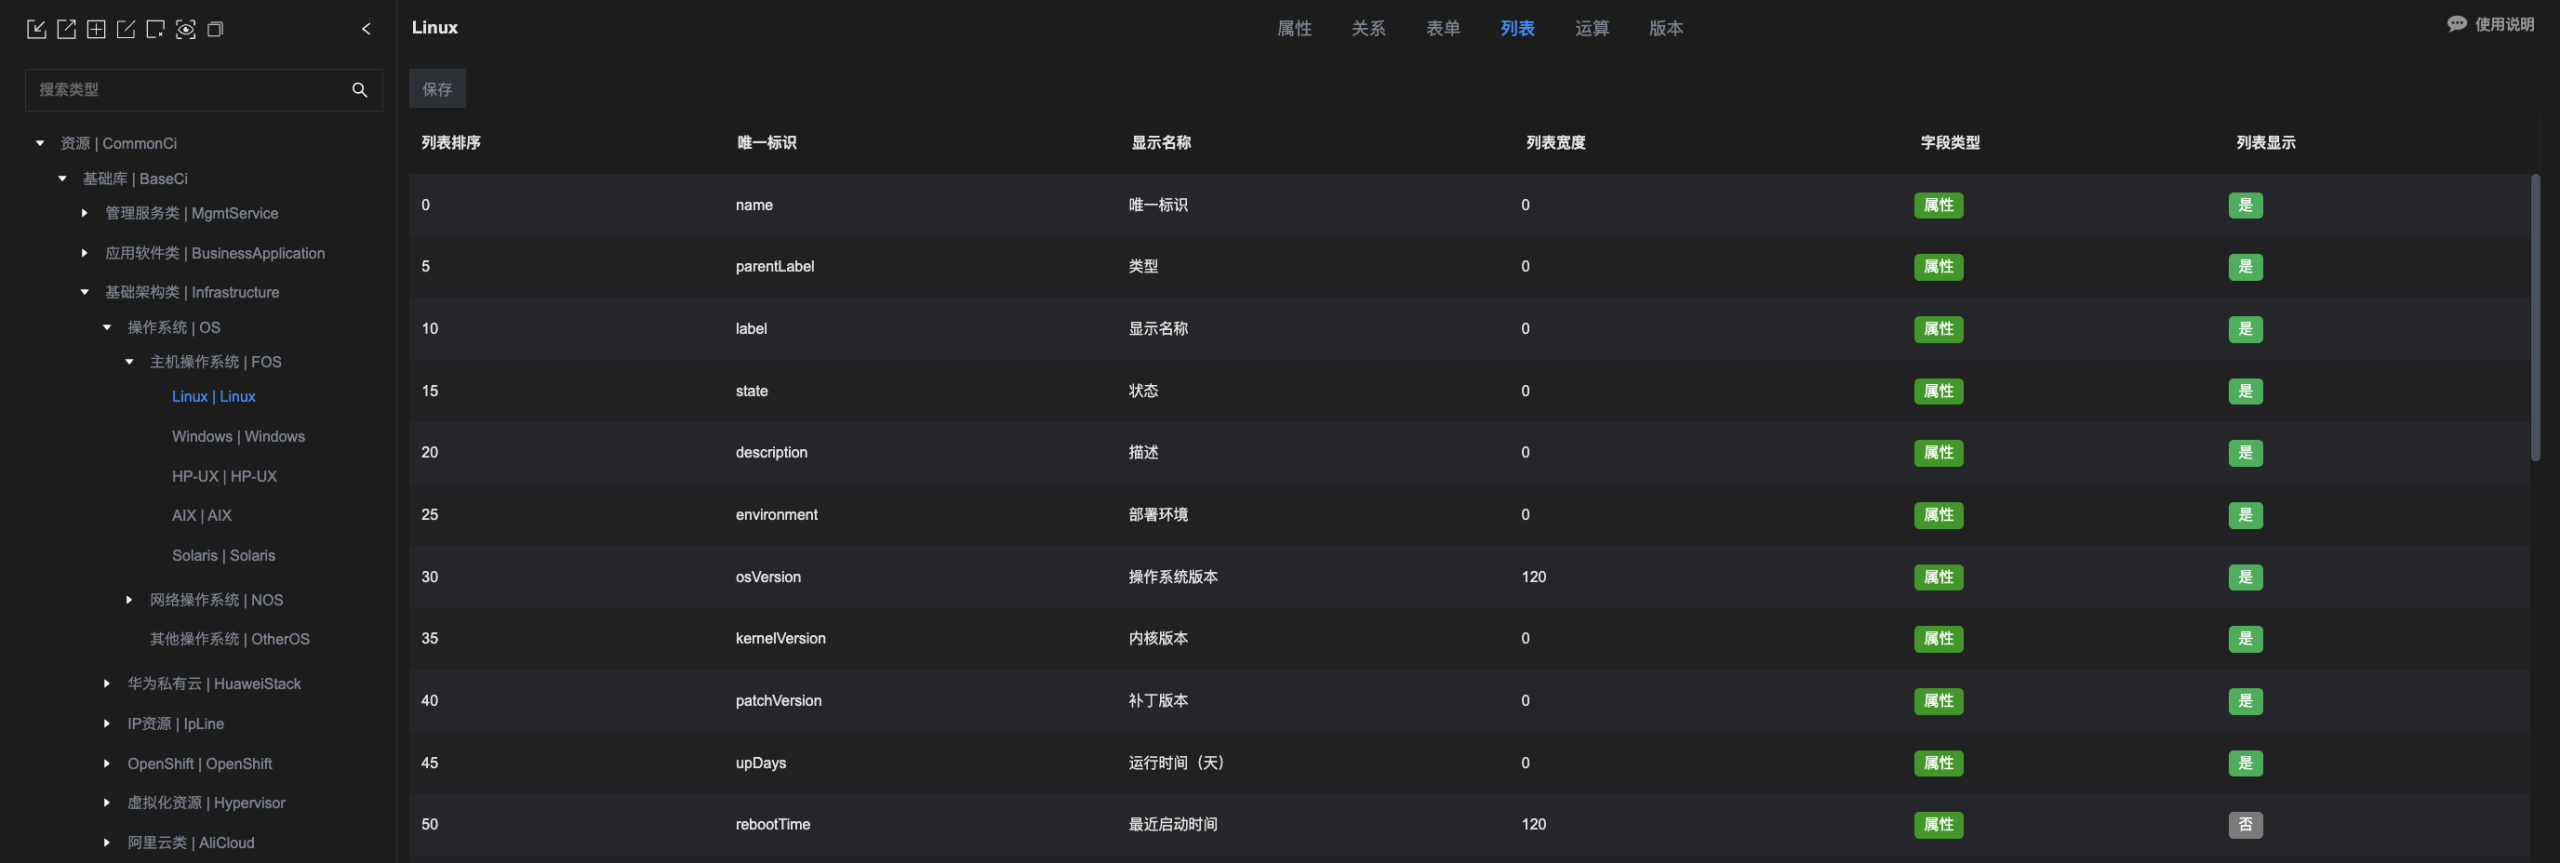Collapse the 基础库 | BaseCi node arrow
This screenshot has width=2560, height=863.
62,179
